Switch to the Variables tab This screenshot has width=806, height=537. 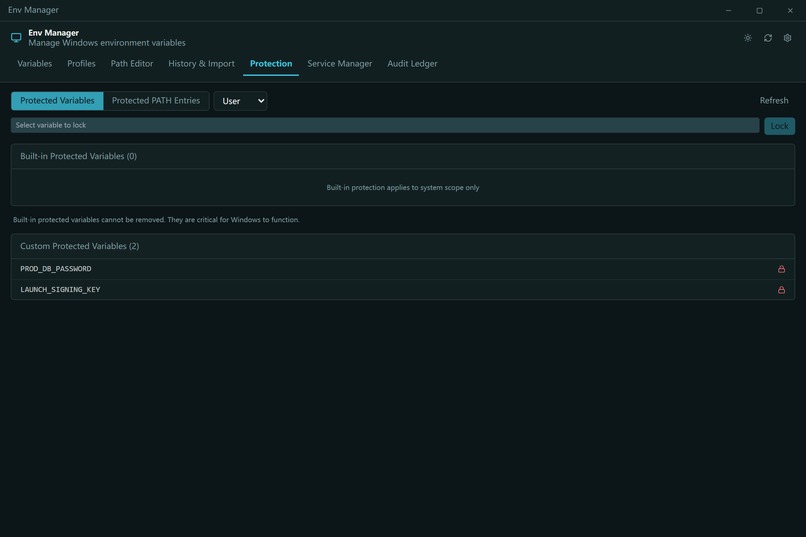[34, 64]
